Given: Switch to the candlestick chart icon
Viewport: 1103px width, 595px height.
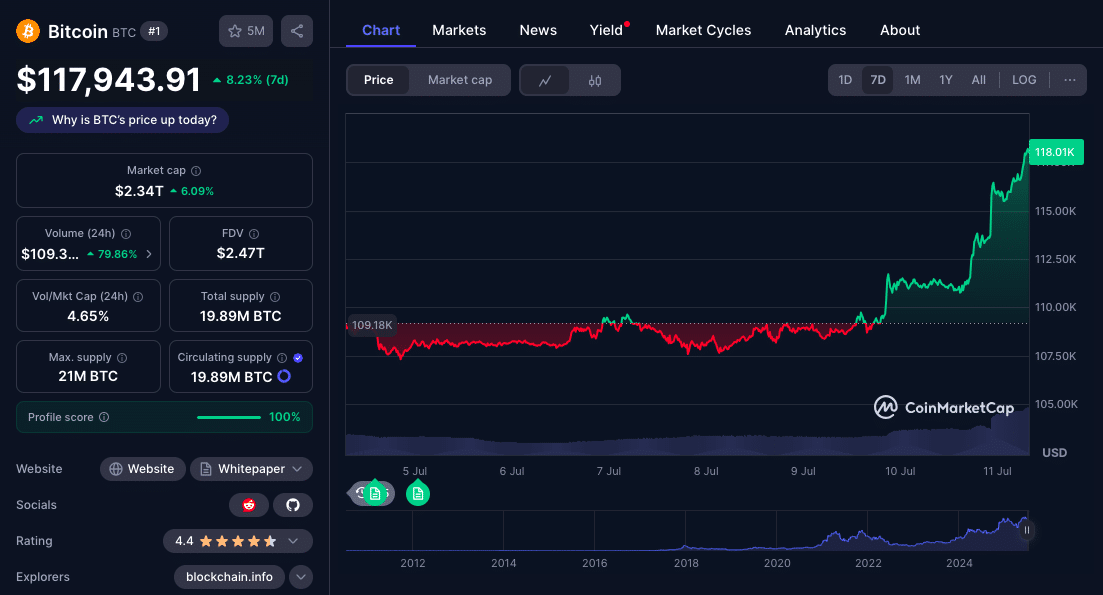Looking at the screenshot, I should [x=595, y=80].
